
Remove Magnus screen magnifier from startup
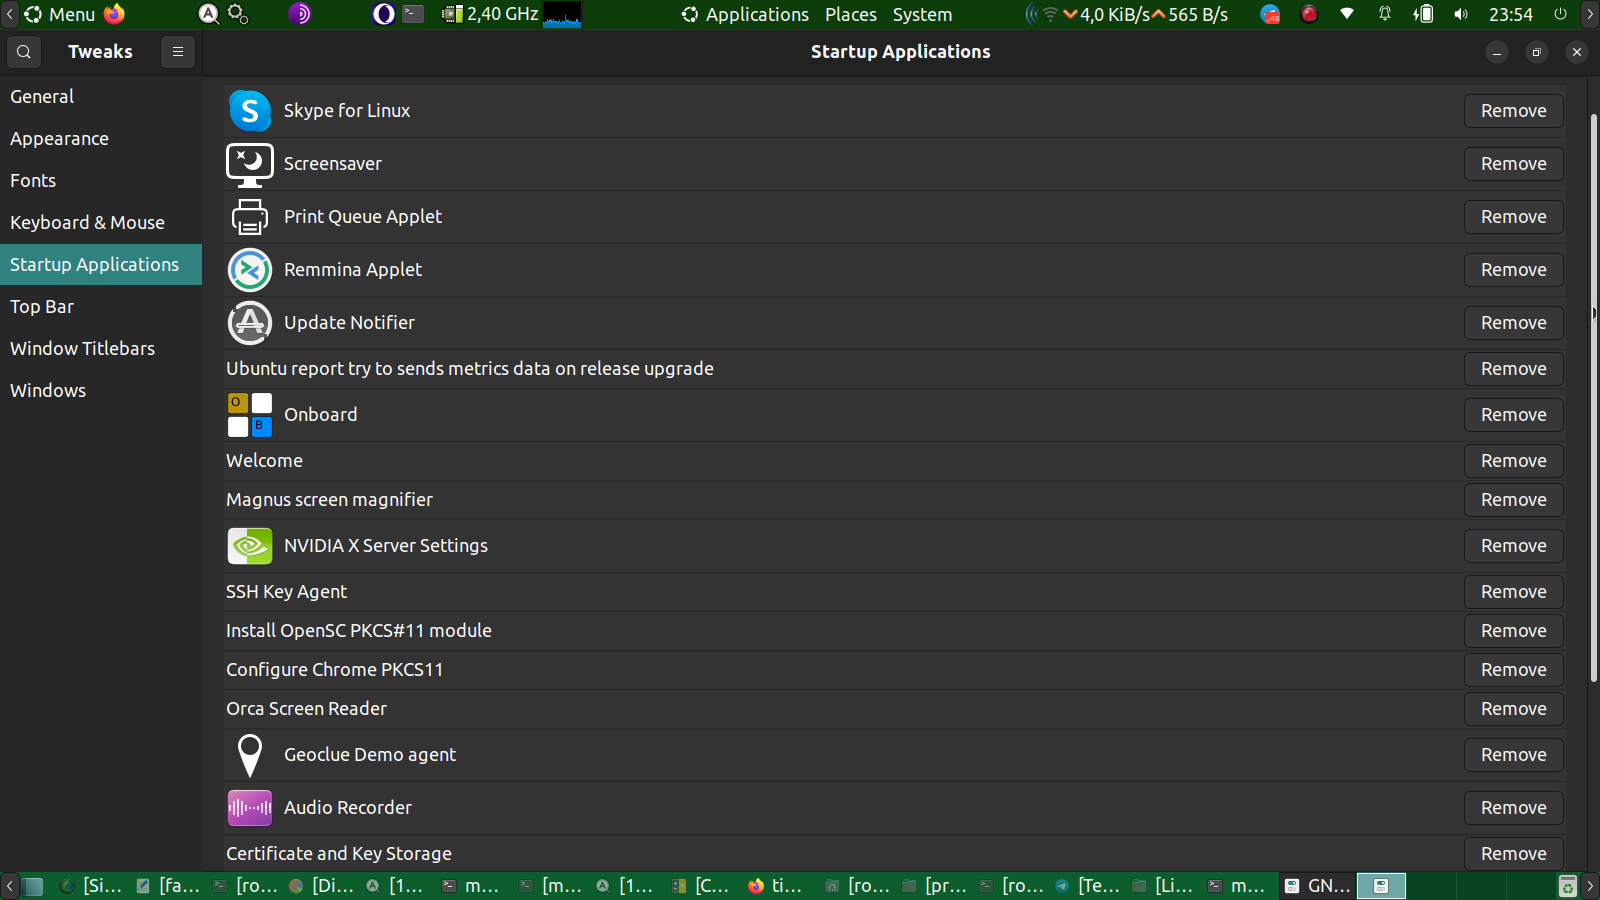click(1514, 500)
